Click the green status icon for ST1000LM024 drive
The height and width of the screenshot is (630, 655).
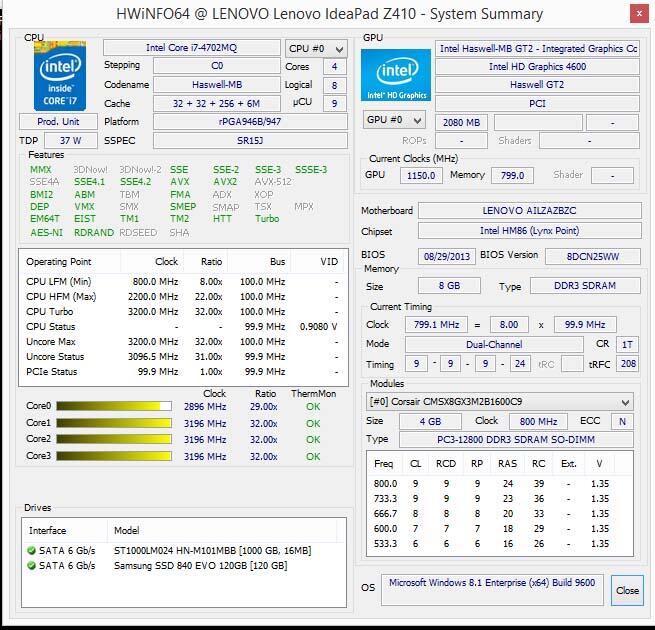(x=31, y=551)
